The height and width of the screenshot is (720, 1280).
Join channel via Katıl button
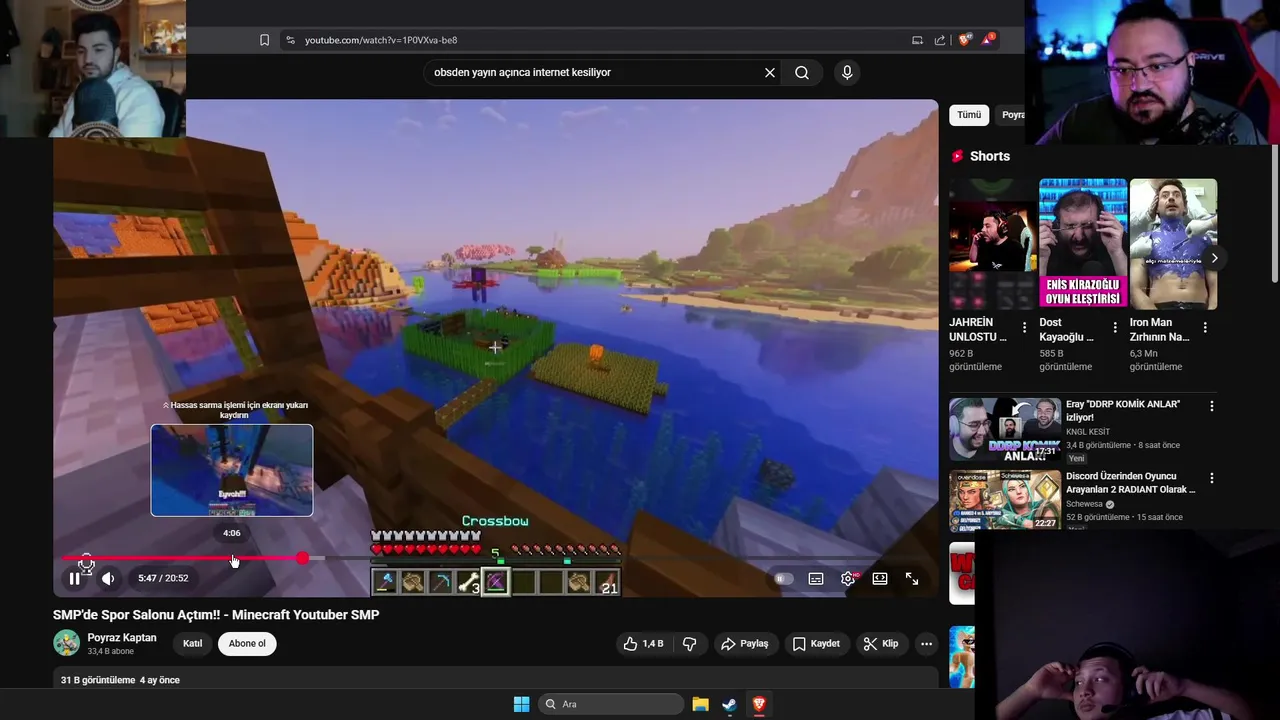(192, 644)
